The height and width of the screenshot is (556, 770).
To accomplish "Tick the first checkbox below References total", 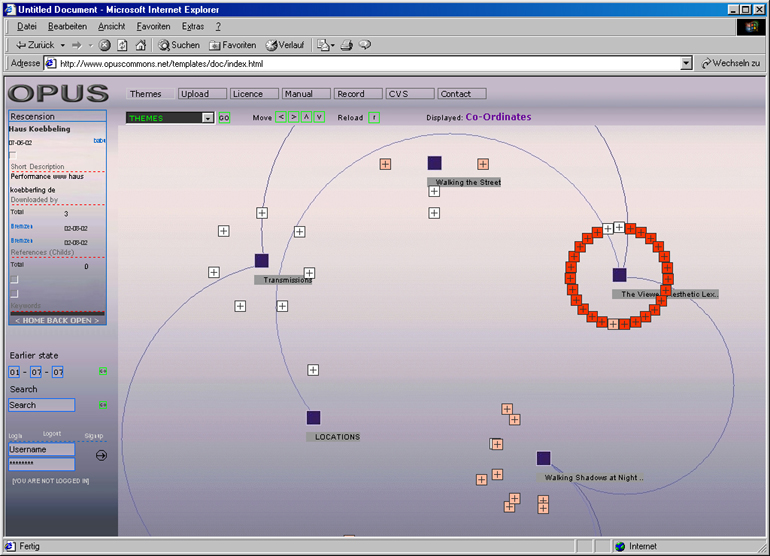I will 14,280.
